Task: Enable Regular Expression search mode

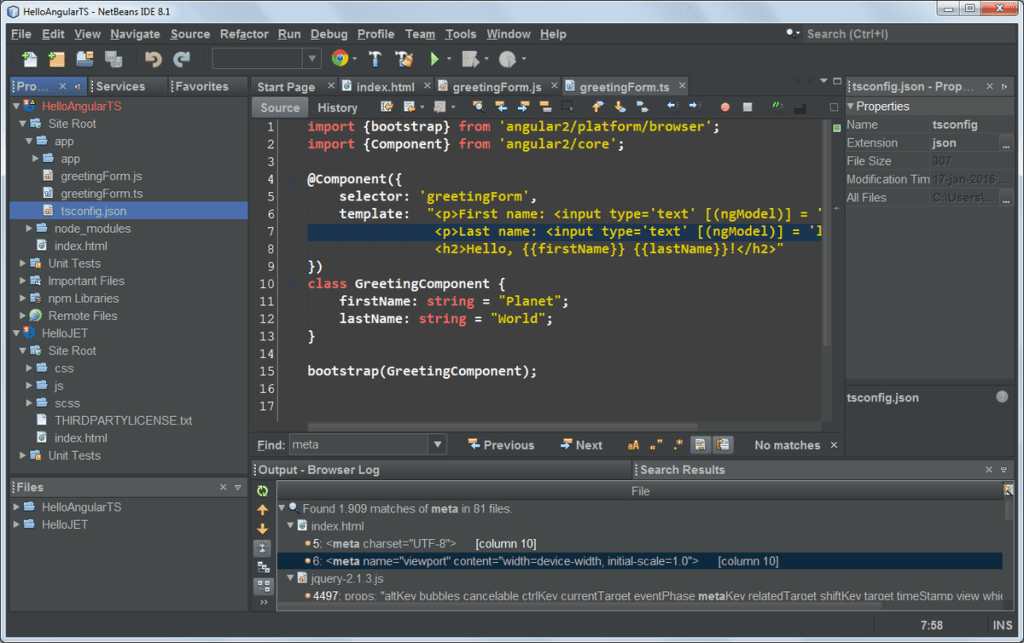Action: tap(676, 444)
